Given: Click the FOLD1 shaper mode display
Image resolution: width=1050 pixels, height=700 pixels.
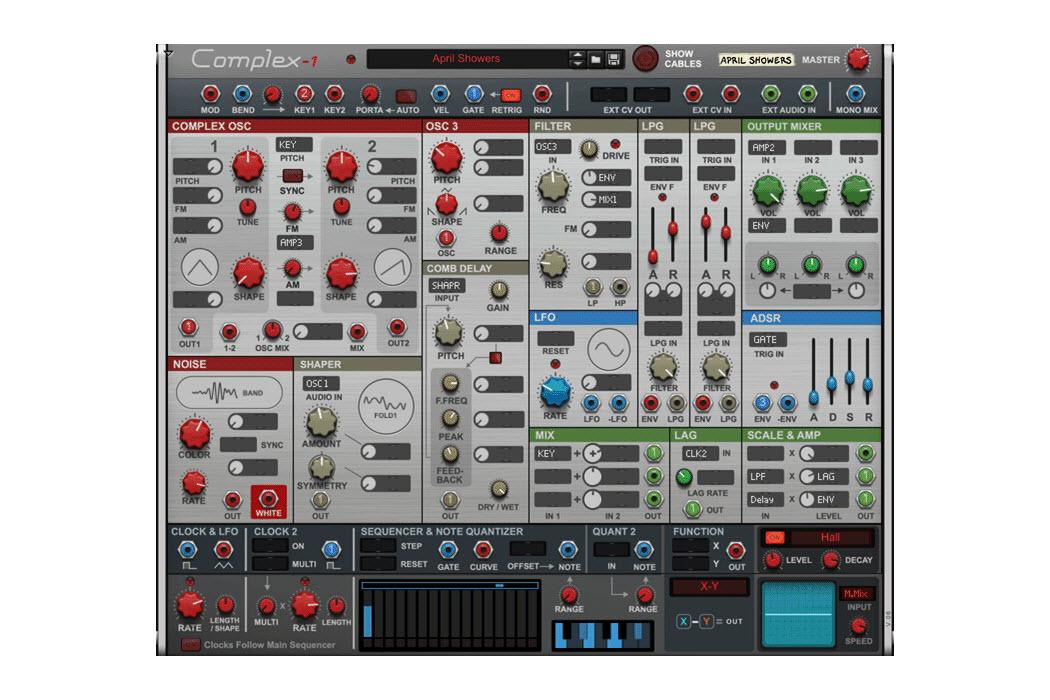Looking at the screenshot, I should (385, 406).
